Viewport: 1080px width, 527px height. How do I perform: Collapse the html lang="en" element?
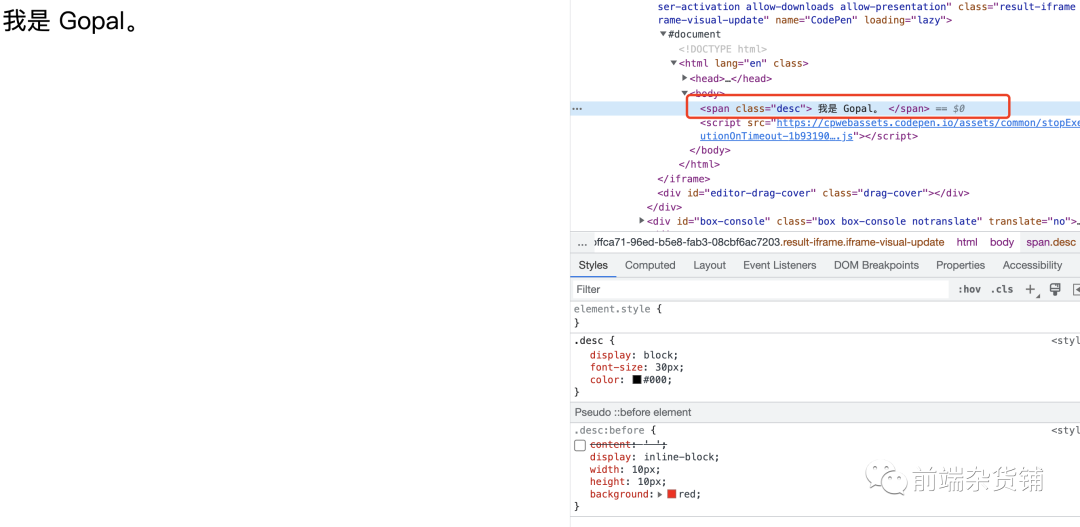[x=674, y=63]
